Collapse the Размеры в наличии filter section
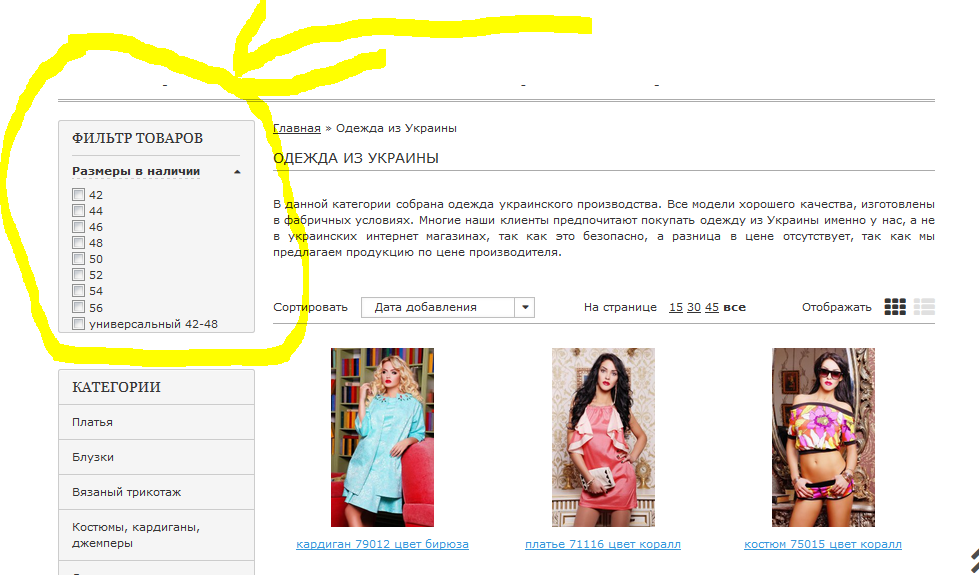979x575 pixels. pos(237,172)
